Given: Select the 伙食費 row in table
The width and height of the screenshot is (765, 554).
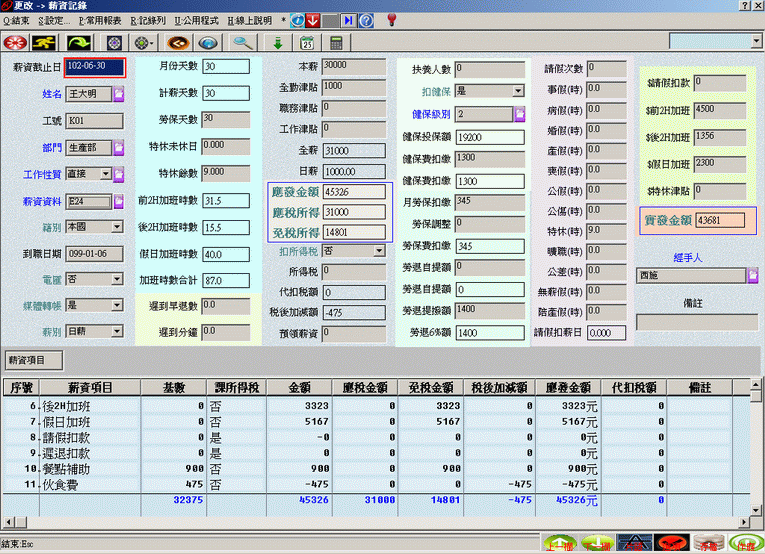Looking at the screenshot, I should click(x=376, y=485).
